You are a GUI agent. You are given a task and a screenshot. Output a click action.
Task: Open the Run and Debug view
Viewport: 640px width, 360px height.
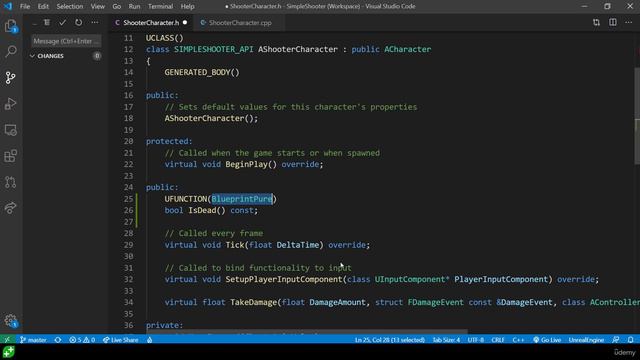[11, 104]
